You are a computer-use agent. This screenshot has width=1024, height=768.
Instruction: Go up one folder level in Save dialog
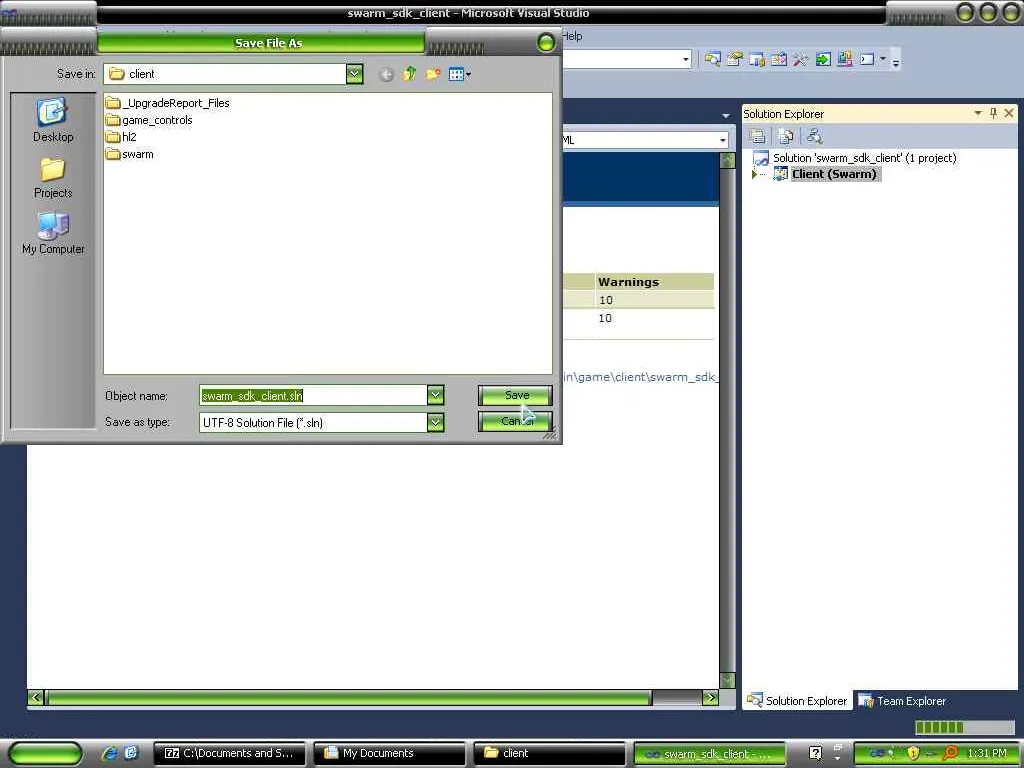tap(409, 74)
